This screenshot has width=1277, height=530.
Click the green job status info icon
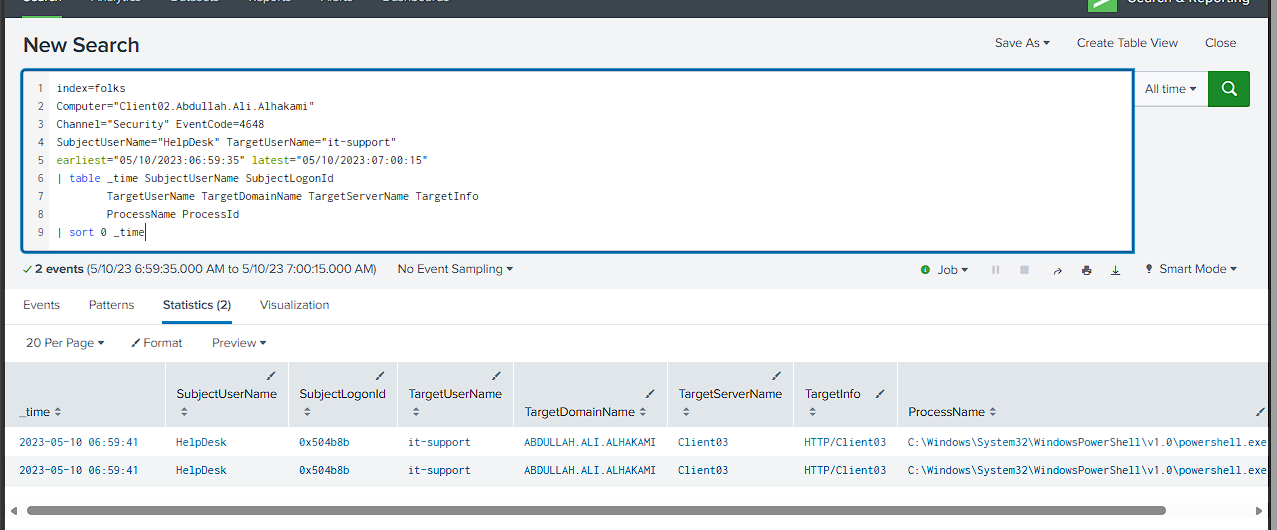pyautogui.click(x=925, y=270)
